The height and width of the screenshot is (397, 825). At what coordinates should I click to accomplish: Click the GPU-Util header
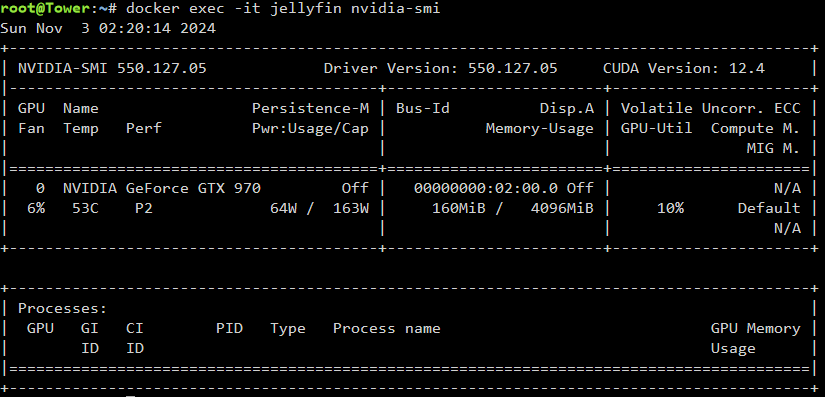(657, 128)
